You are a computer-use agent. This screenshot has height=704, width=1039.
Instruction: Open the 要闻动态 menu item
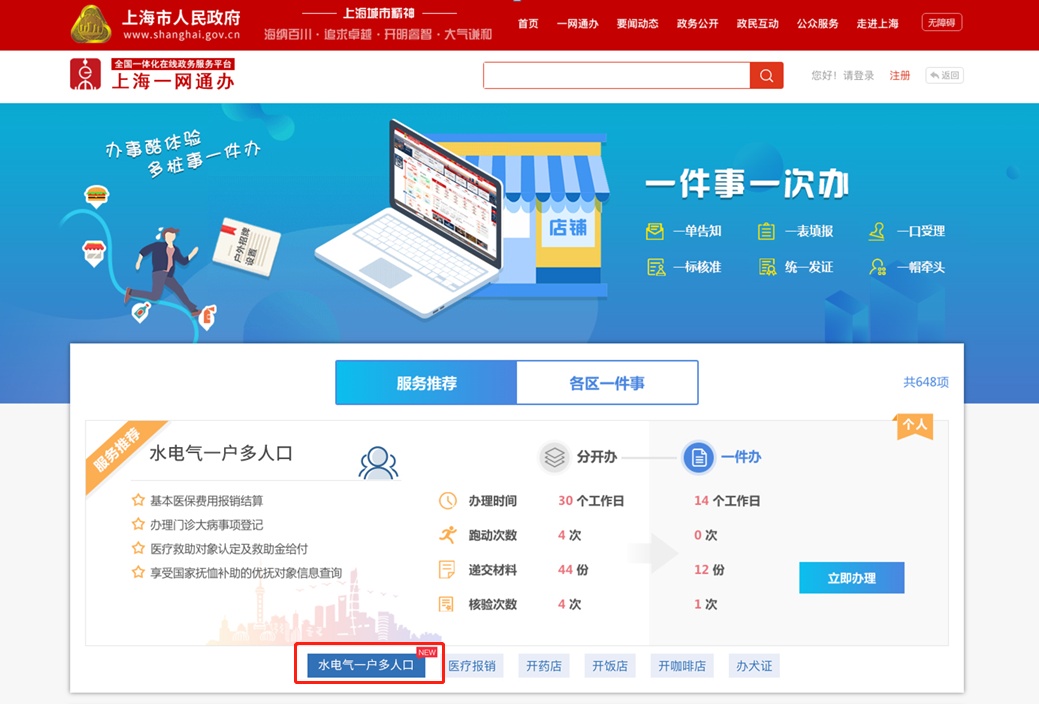point(637,24)
